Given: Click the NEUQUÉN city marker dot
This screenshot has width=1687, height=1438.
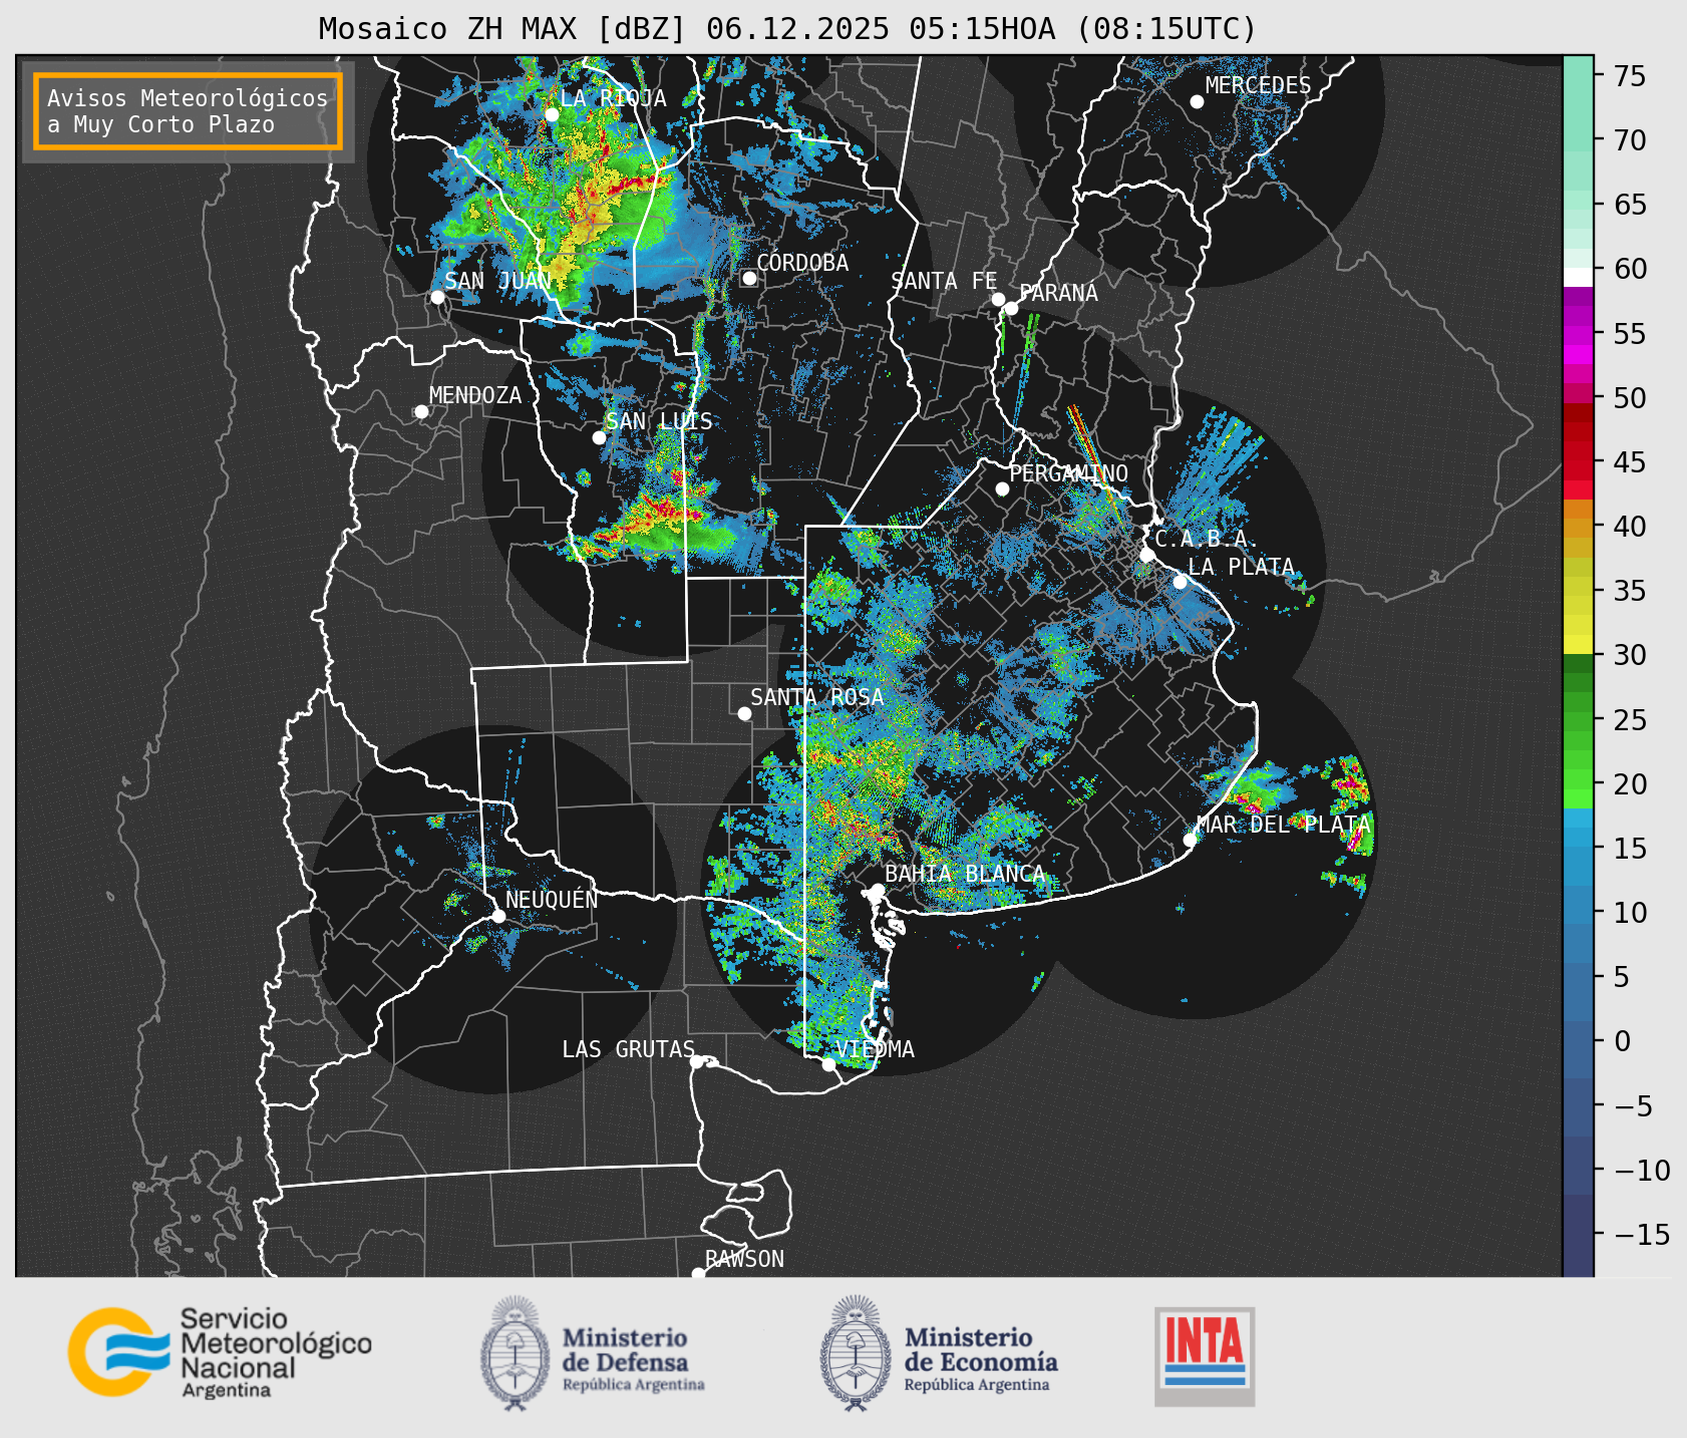Looking at the screenshot, I should point(498,916).
